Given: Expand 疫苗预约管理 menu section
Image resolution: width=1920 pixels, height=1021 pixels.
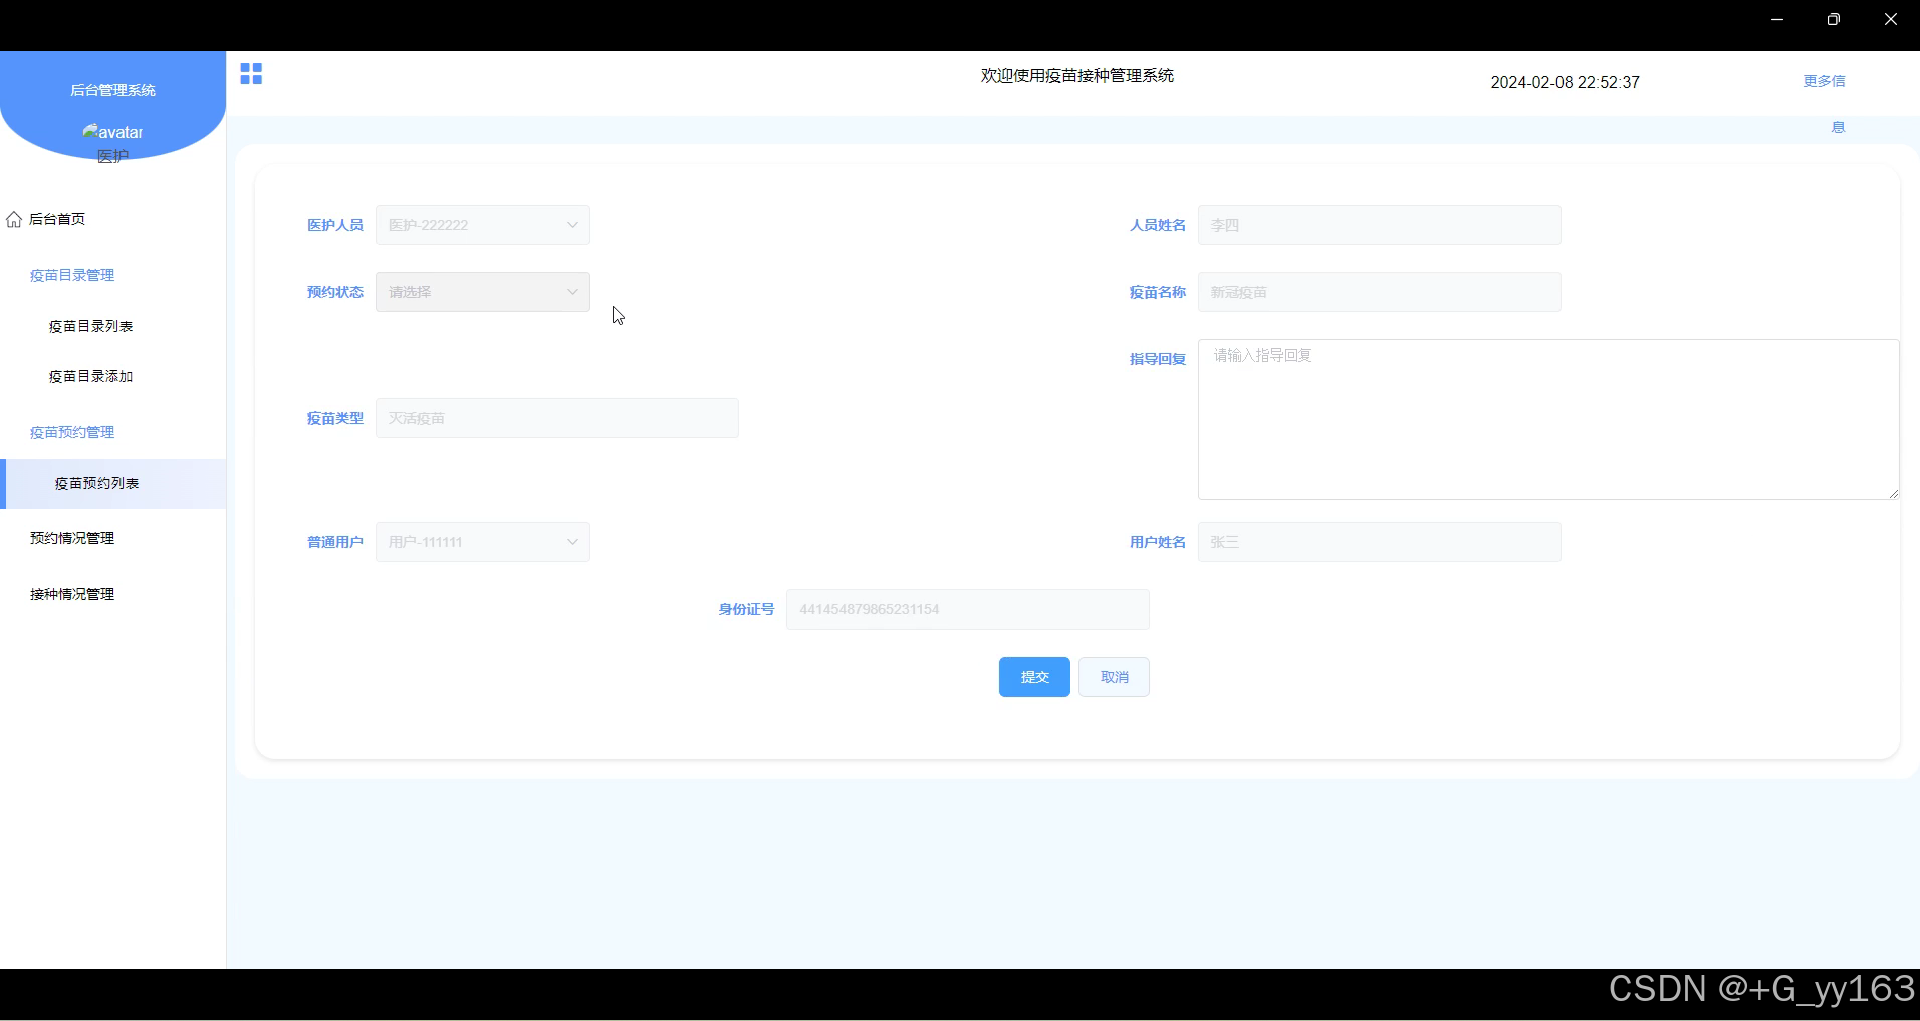Looking at the screenshot, I should 72,432.
